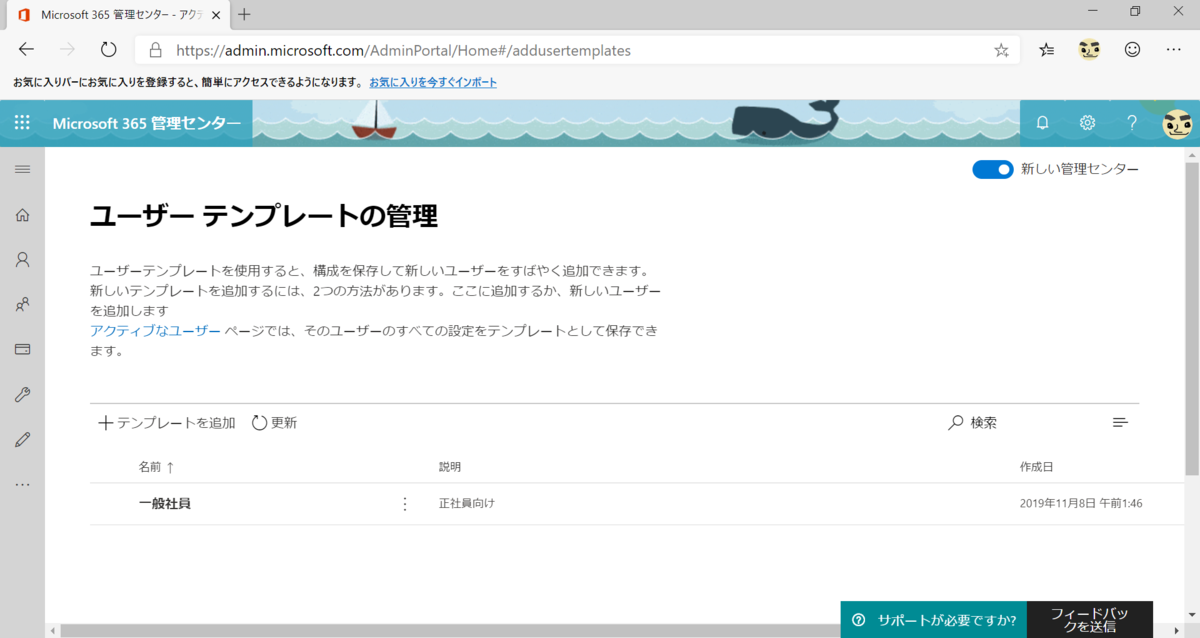
Task: Open account avatar in admin header
Action: (x=1177, y=124)
